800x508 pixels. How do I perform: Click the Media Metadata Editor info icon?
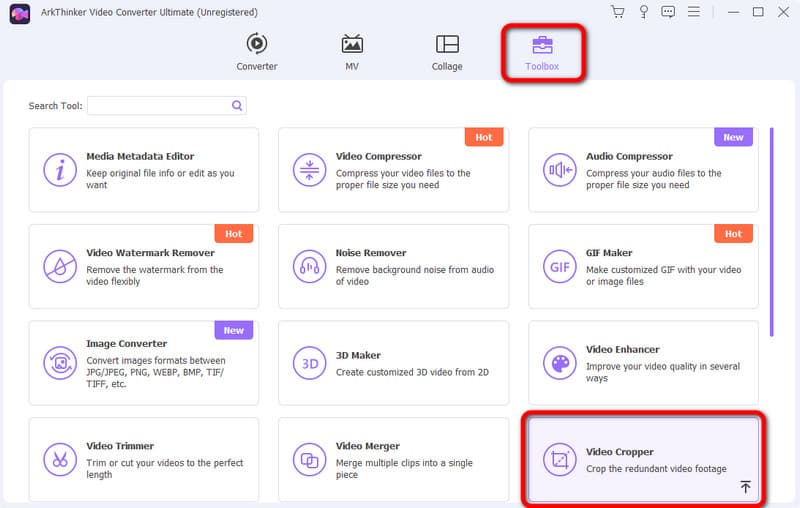click(x=60, y=170)
